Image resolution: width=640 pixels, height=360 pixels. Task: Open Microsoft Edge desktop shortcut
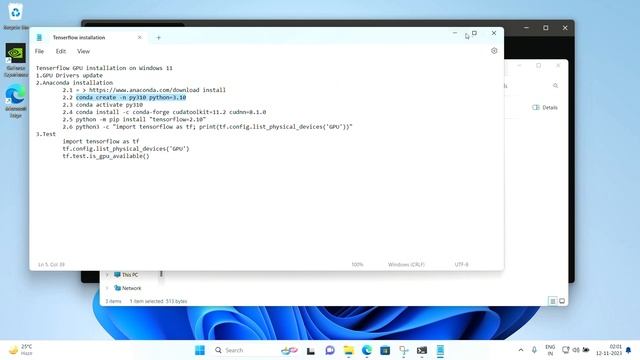point(16,101)
